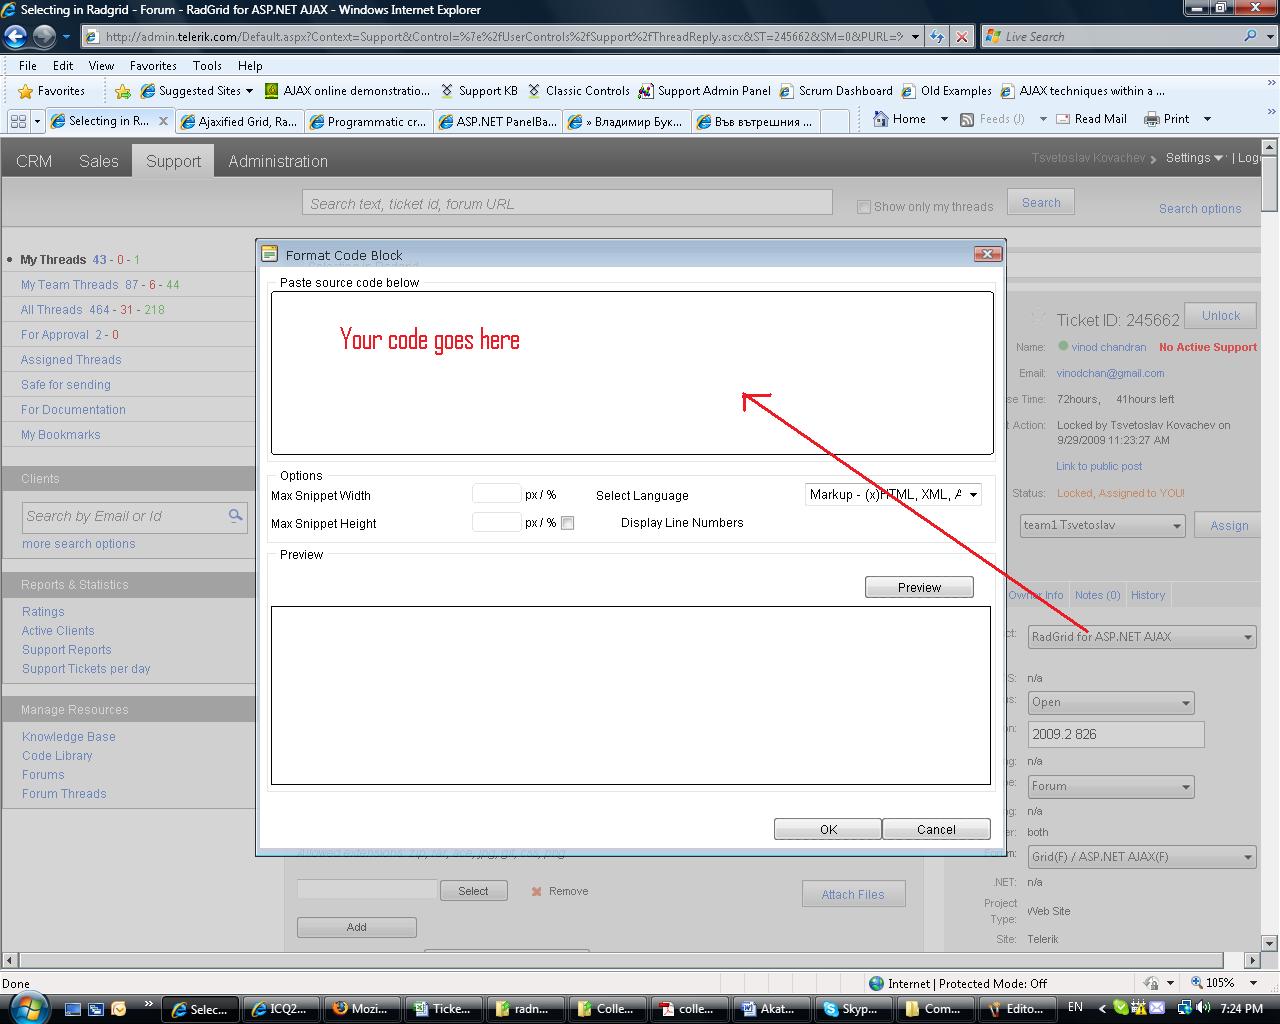Click the Unlock ticket button
Image resolution: width=1280 pixels, height=1024 pixels.
(x=1220, y=315)
